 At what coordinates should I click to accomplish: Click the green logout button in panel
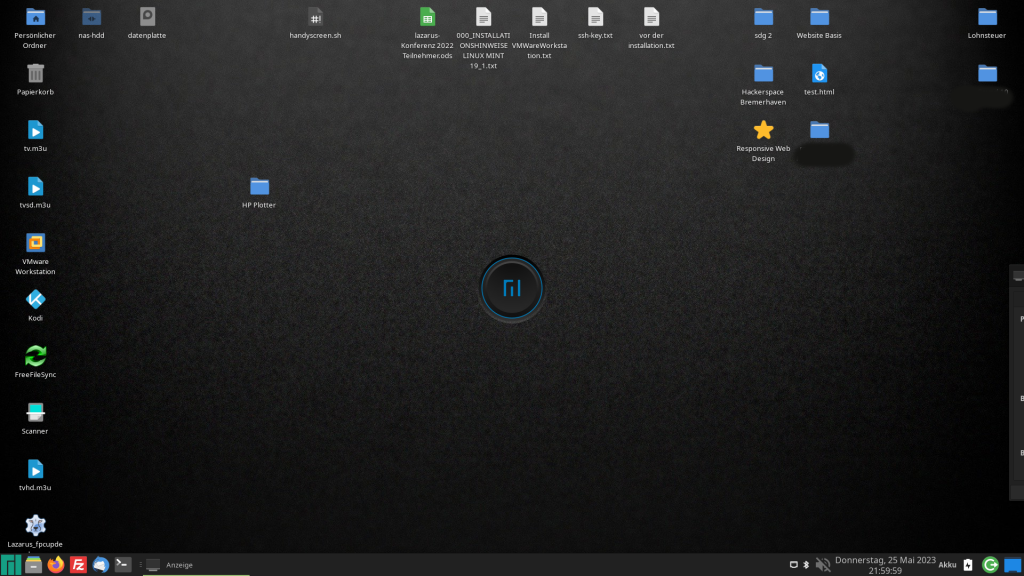[x=990, y=565]
